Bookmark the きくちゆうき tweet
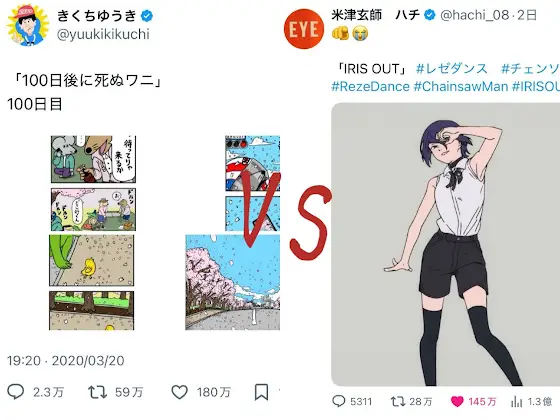Viewport: 560px width, 420px height. click(x=261, y=392)
